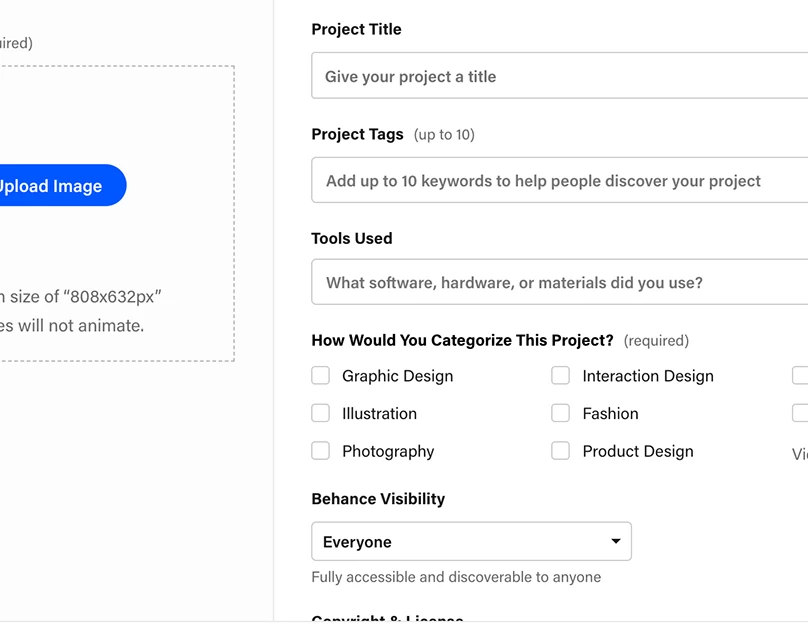The image size is (808, 632).
Task: Click the Project Tags label text
Action: click(x=358, y=134)
